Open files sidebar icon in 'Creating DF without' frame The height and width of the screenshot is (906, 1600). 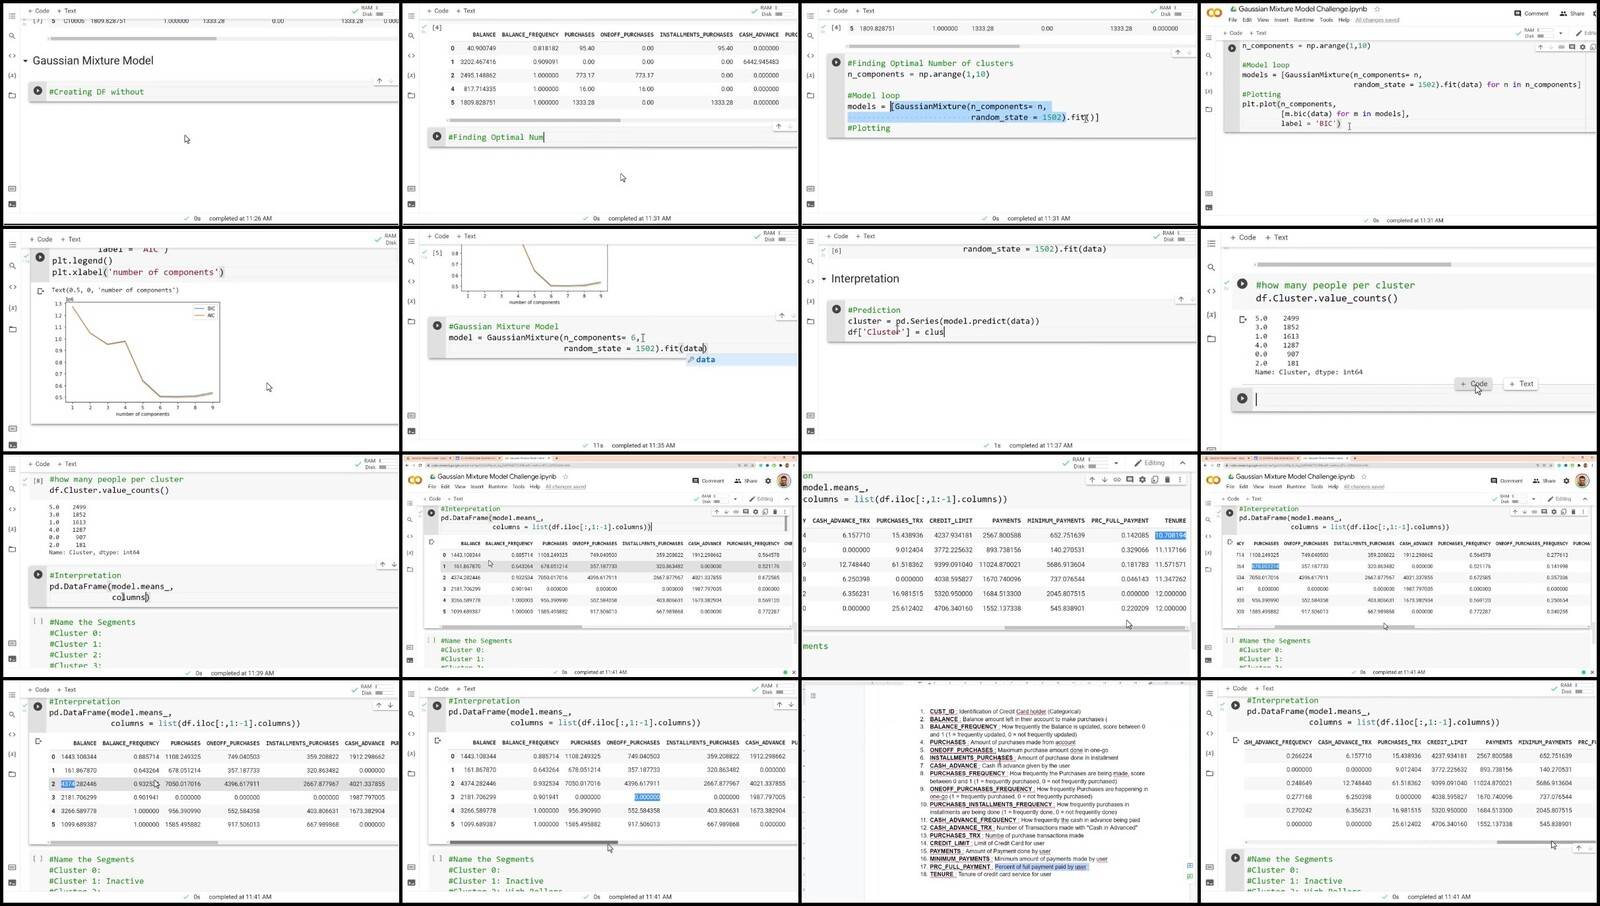12,95
